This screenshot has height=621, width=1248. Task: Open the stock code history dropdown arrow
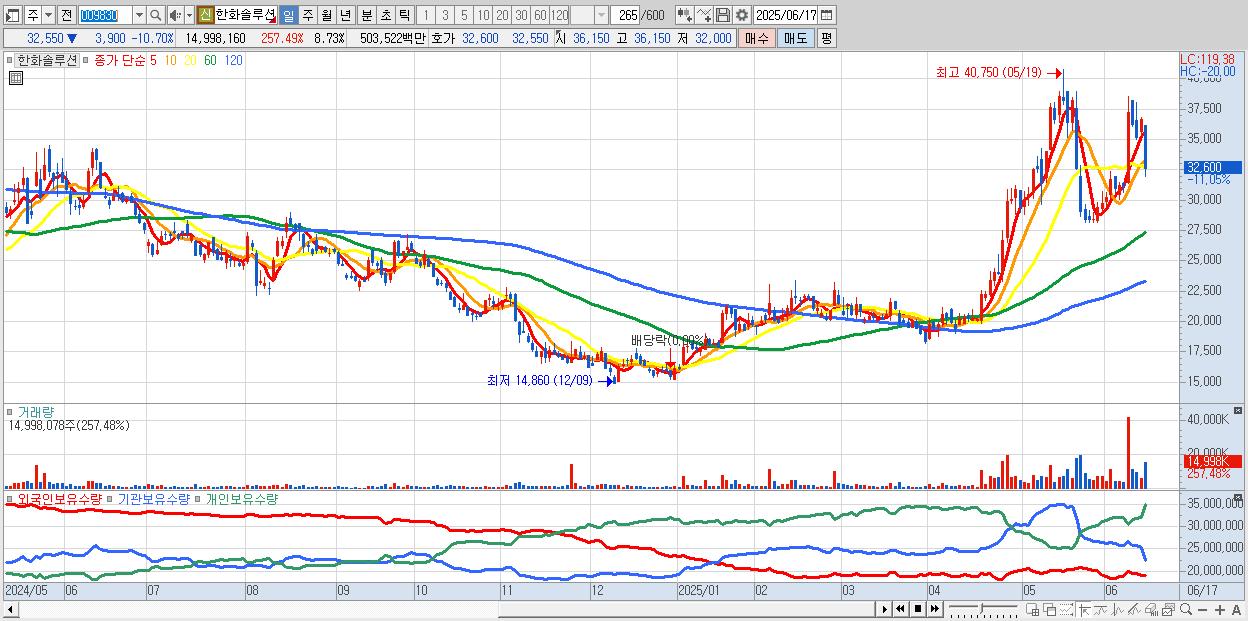pyautogui.click(x=139, y=15)
